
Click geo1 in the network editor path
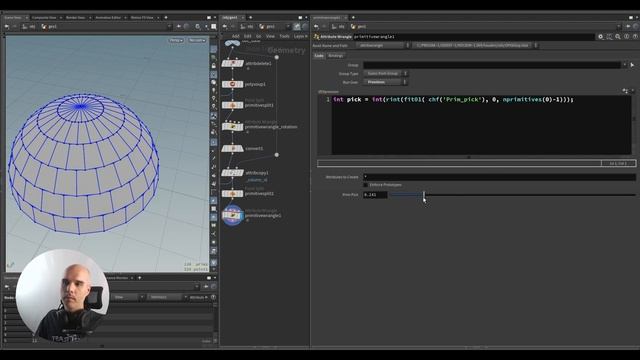267,27
